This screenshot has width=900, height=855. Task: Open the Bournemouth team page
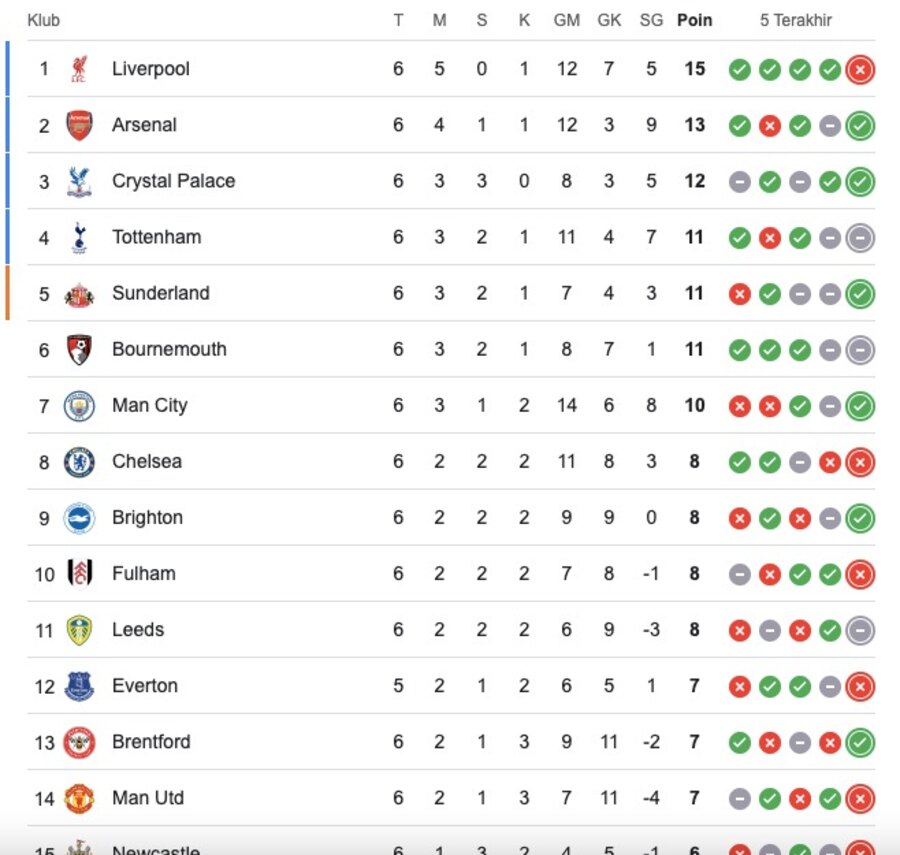click(x=169, y=350)
